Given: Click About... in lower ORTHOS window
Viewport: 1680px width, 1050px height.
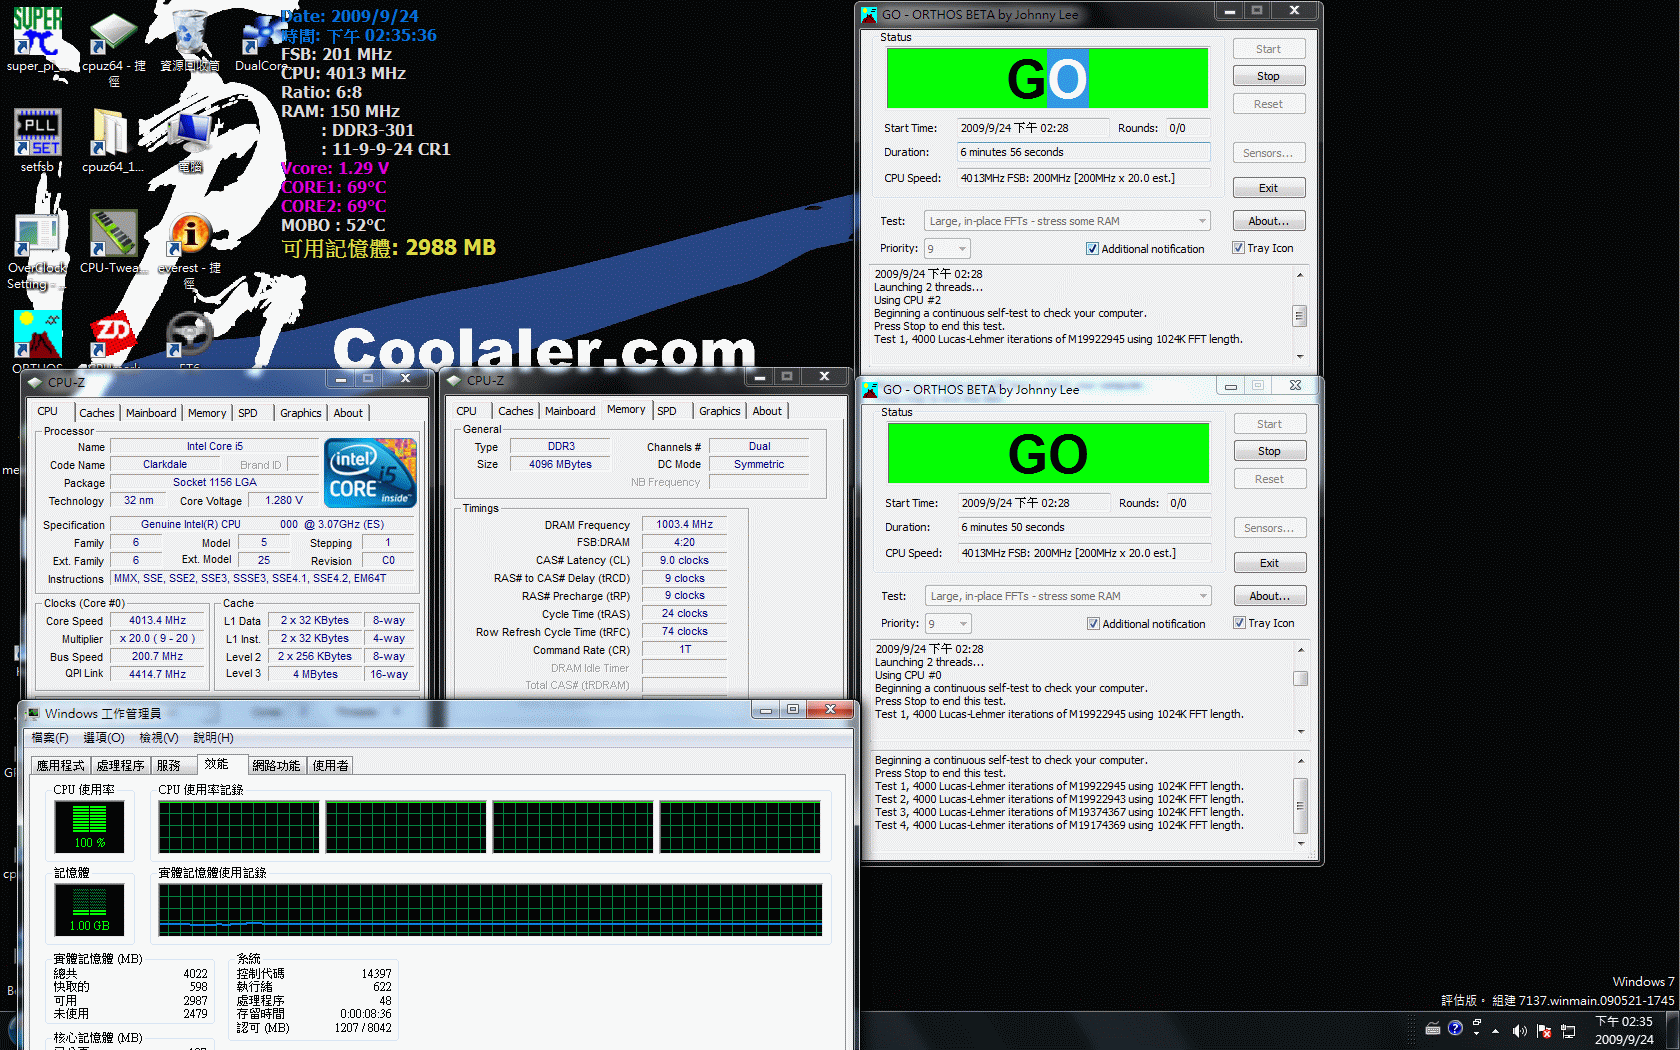Looking at the screenshot, I should [x=1269, y=596].
